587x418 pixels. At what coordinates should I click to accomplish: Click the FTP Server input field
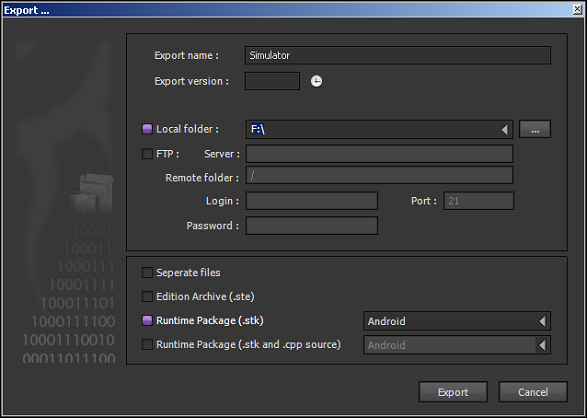pos(379,154)
